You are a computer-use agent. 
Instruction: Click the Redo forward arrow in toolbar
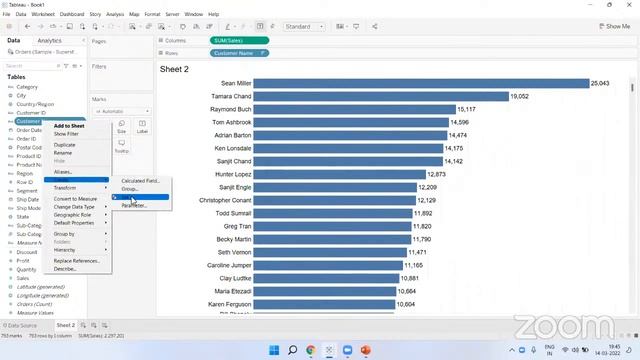40,27
